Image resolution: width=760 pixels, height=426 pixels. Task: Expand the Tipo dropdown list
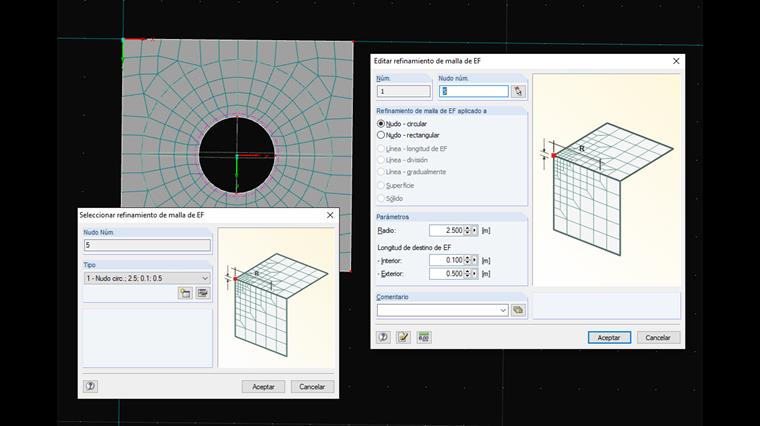(205, 277)
